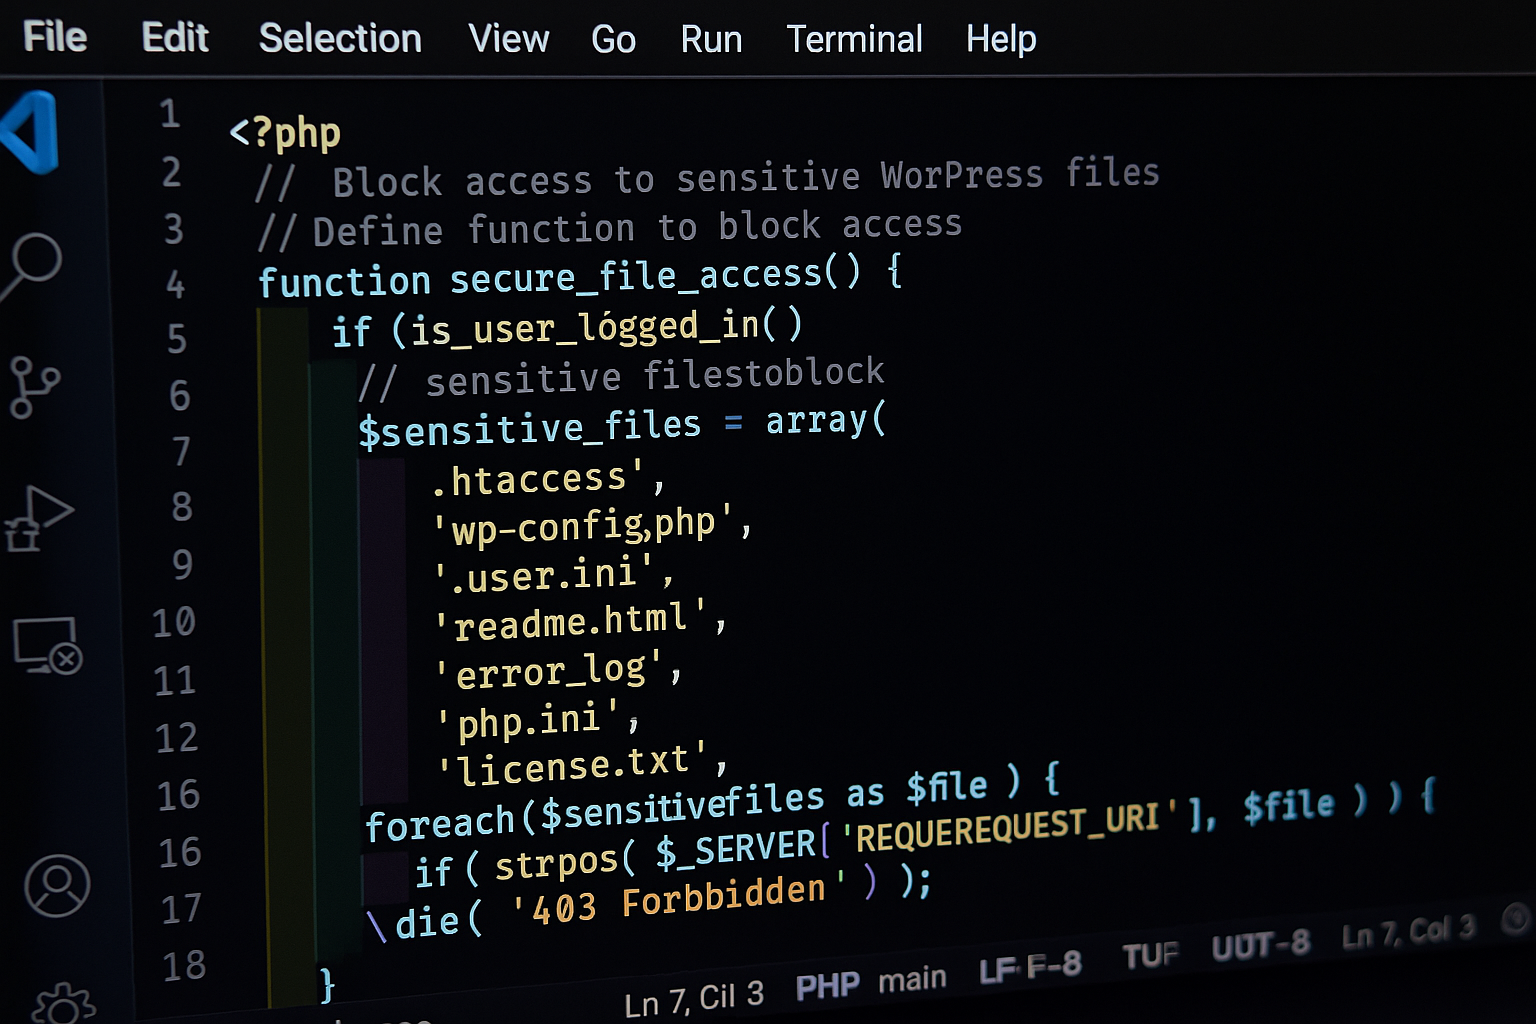Click the 'is_user_lógged_in()' call
1536x1024 pixels.
(x=607, y=327)
